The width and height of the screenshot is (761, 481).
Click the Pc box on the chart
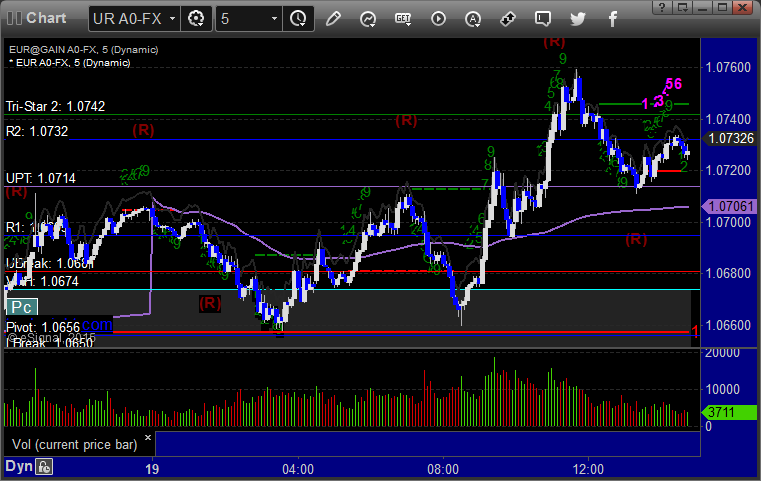[x=21, y=307]
